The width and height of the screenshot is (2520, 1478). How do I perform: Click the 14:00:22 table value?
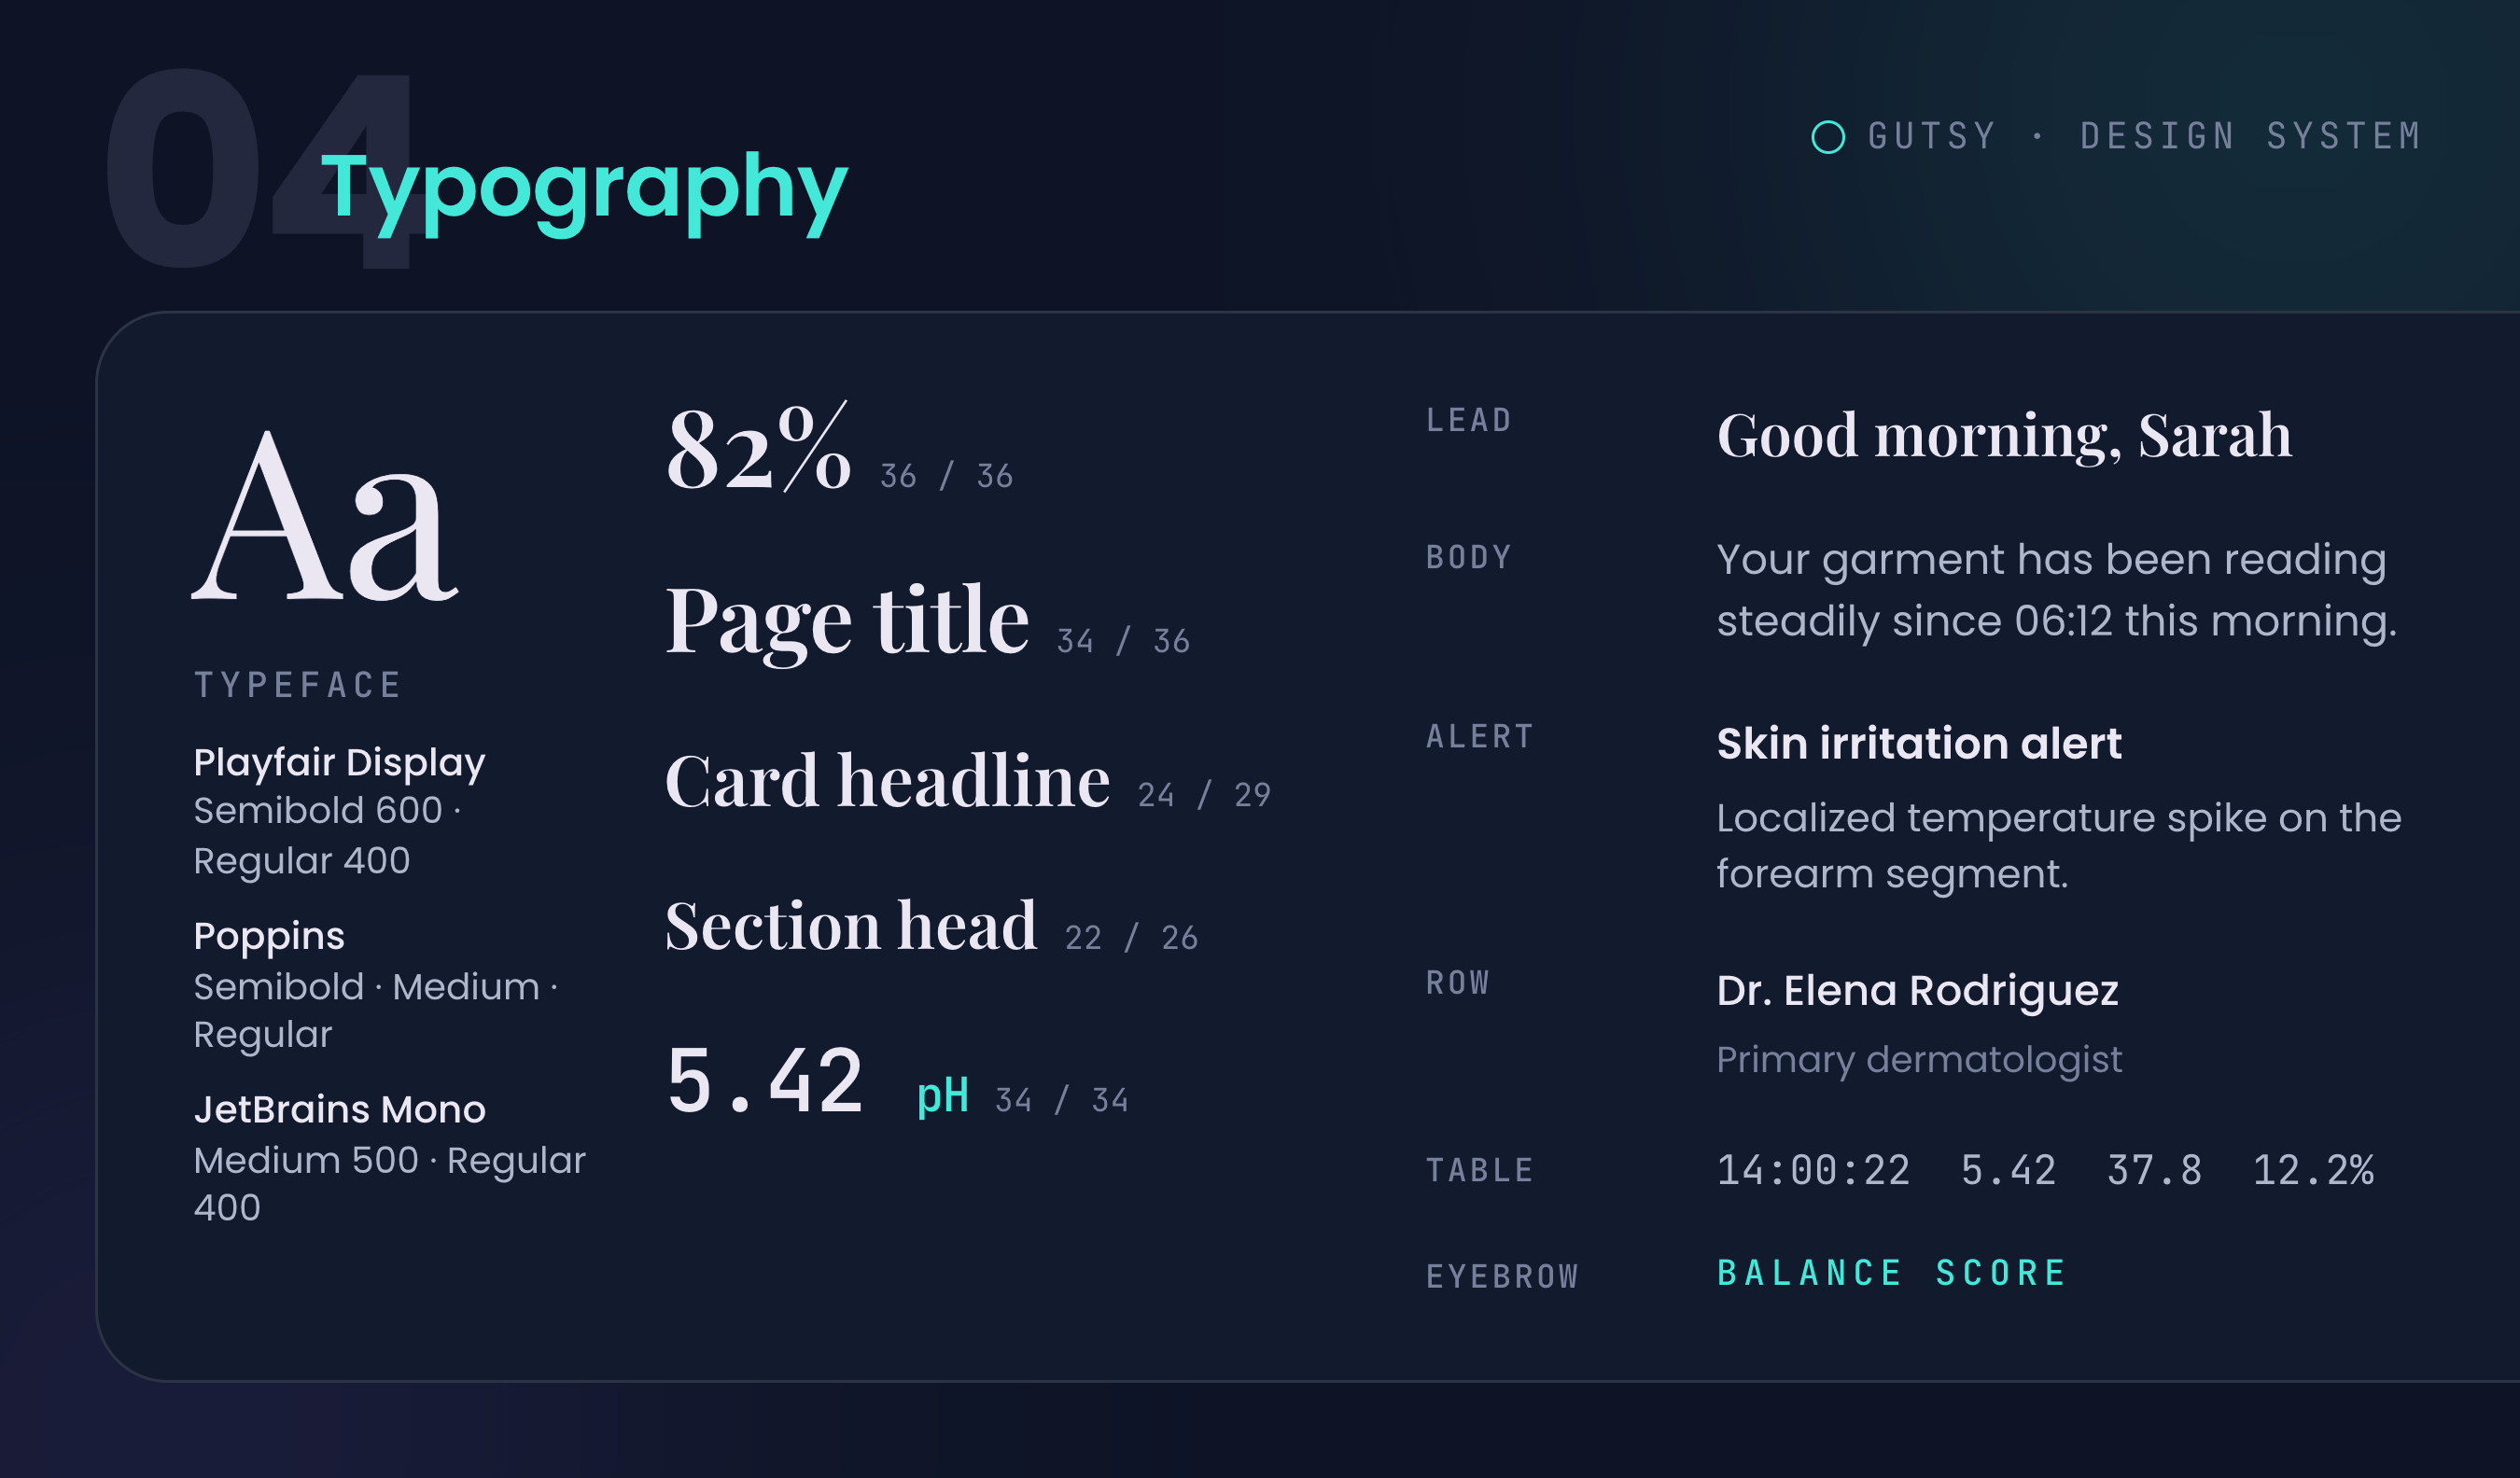point(1813,1170)
